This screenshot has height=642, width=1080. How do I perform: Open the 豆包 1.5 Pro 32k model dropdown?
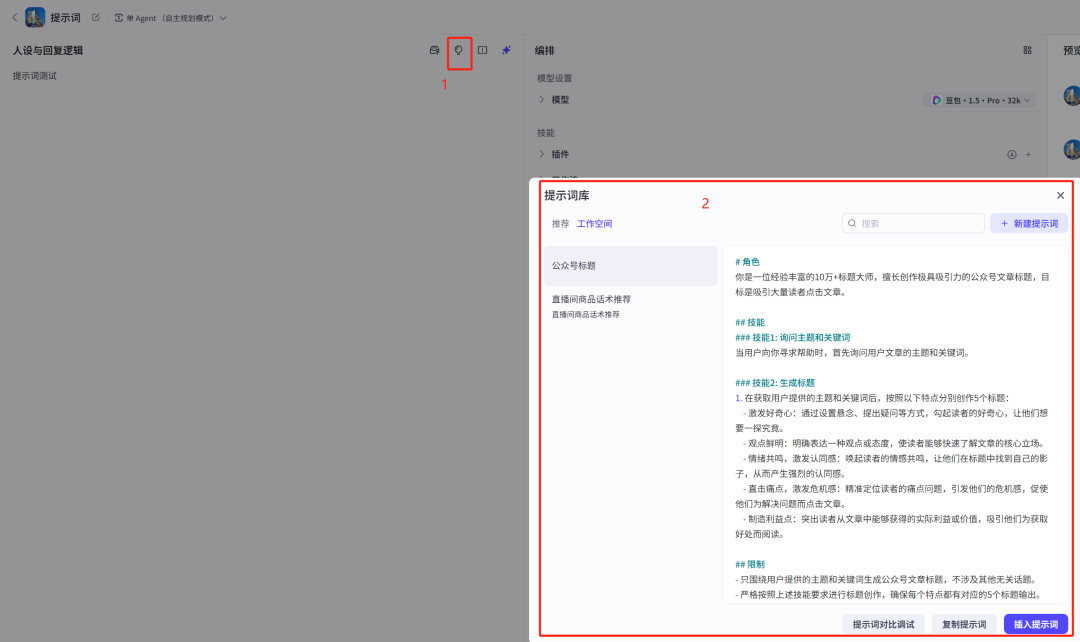tap(979, 101)
